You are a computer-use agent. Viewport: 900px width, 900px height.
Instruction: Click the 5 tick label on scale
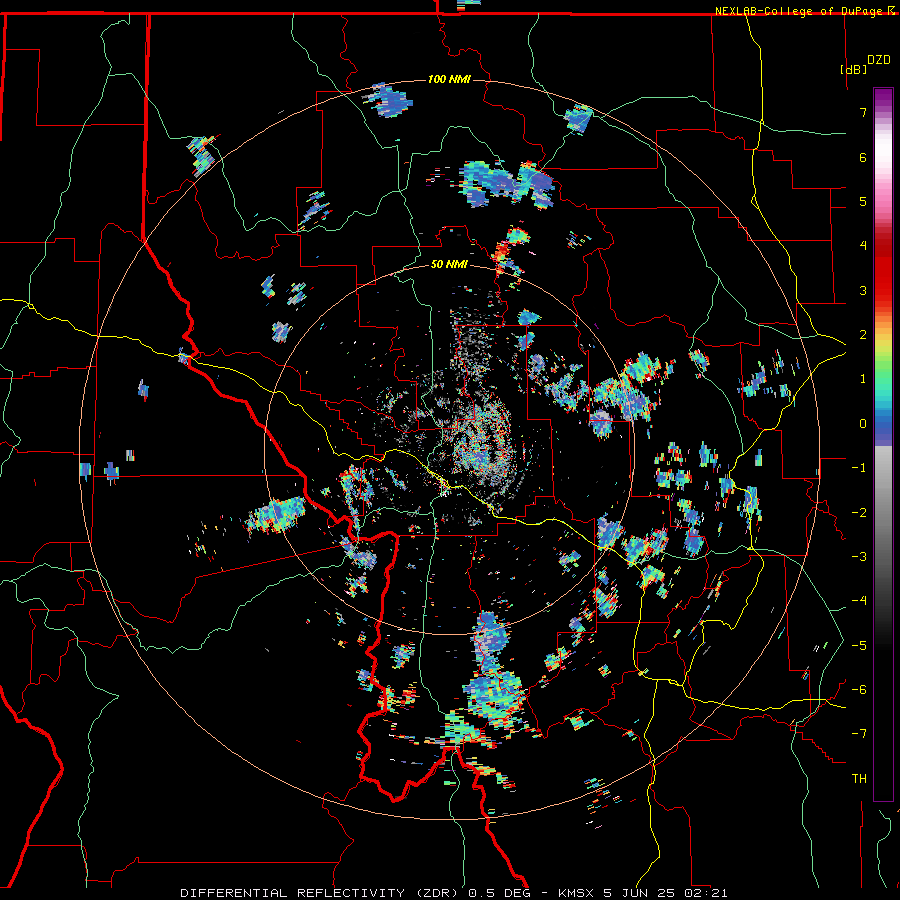click(x=863, y=201)
